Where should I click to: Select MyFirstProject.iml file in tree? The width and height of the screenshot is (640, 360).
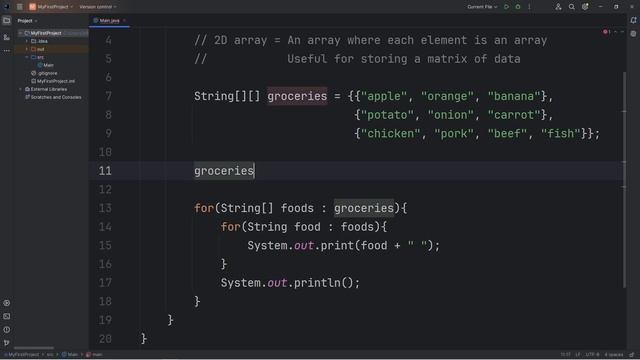tap(53, 81)
